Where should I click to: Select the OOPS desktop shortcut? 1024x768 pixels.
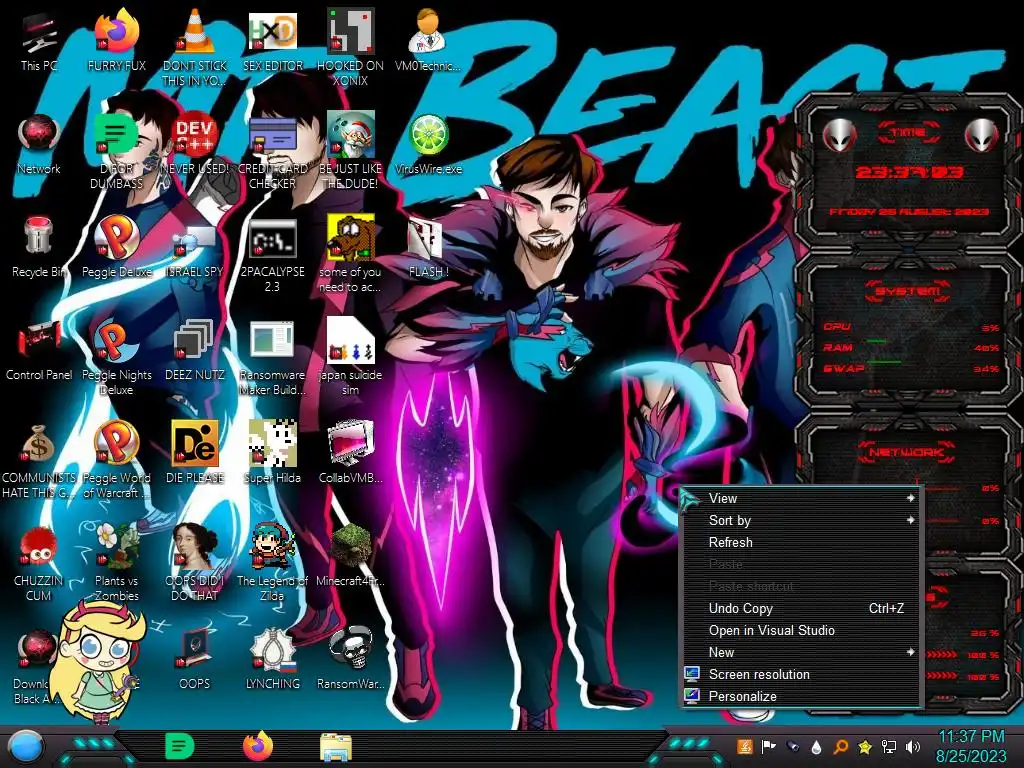[x=195, y=659]
